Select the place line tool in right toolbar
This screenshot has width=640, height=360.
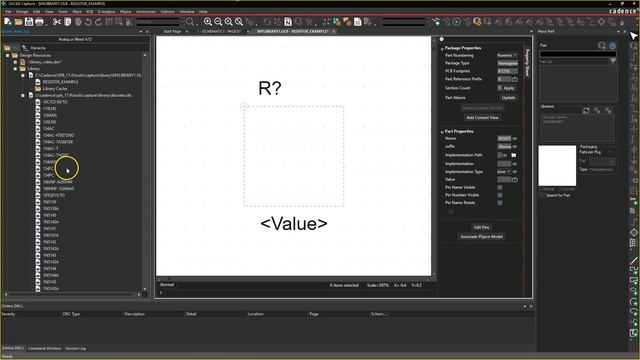633,260
